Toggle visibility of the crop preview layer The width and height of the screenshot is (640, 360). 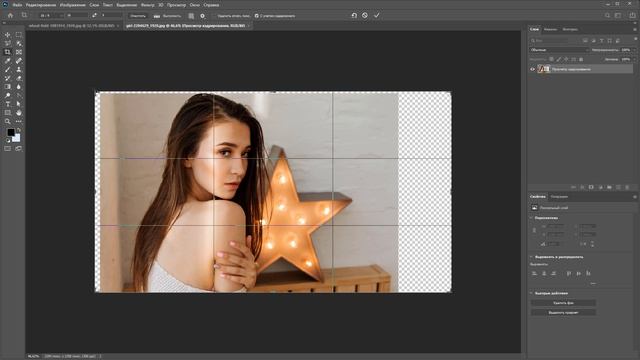[x=532, y=69]
